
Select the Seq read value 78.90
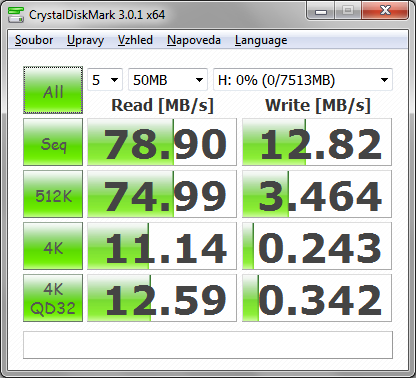point(162,142)
